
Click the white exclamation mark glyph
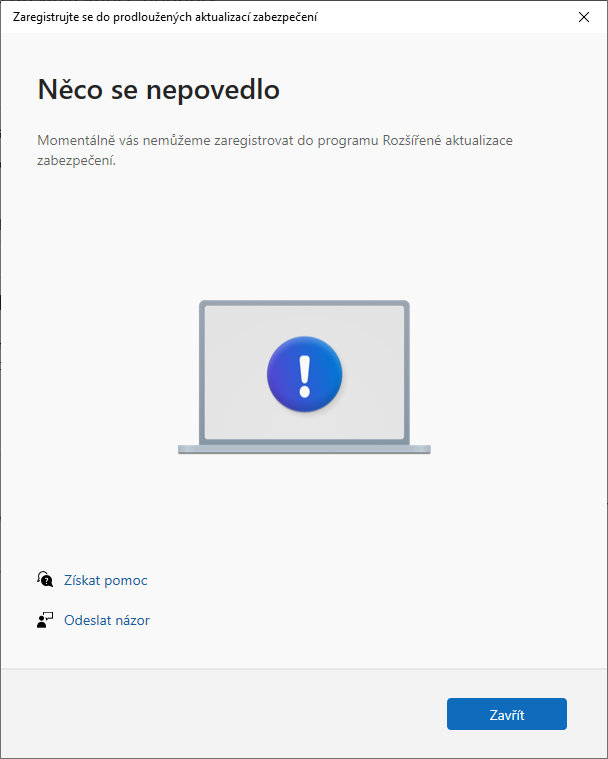point(304,376)
